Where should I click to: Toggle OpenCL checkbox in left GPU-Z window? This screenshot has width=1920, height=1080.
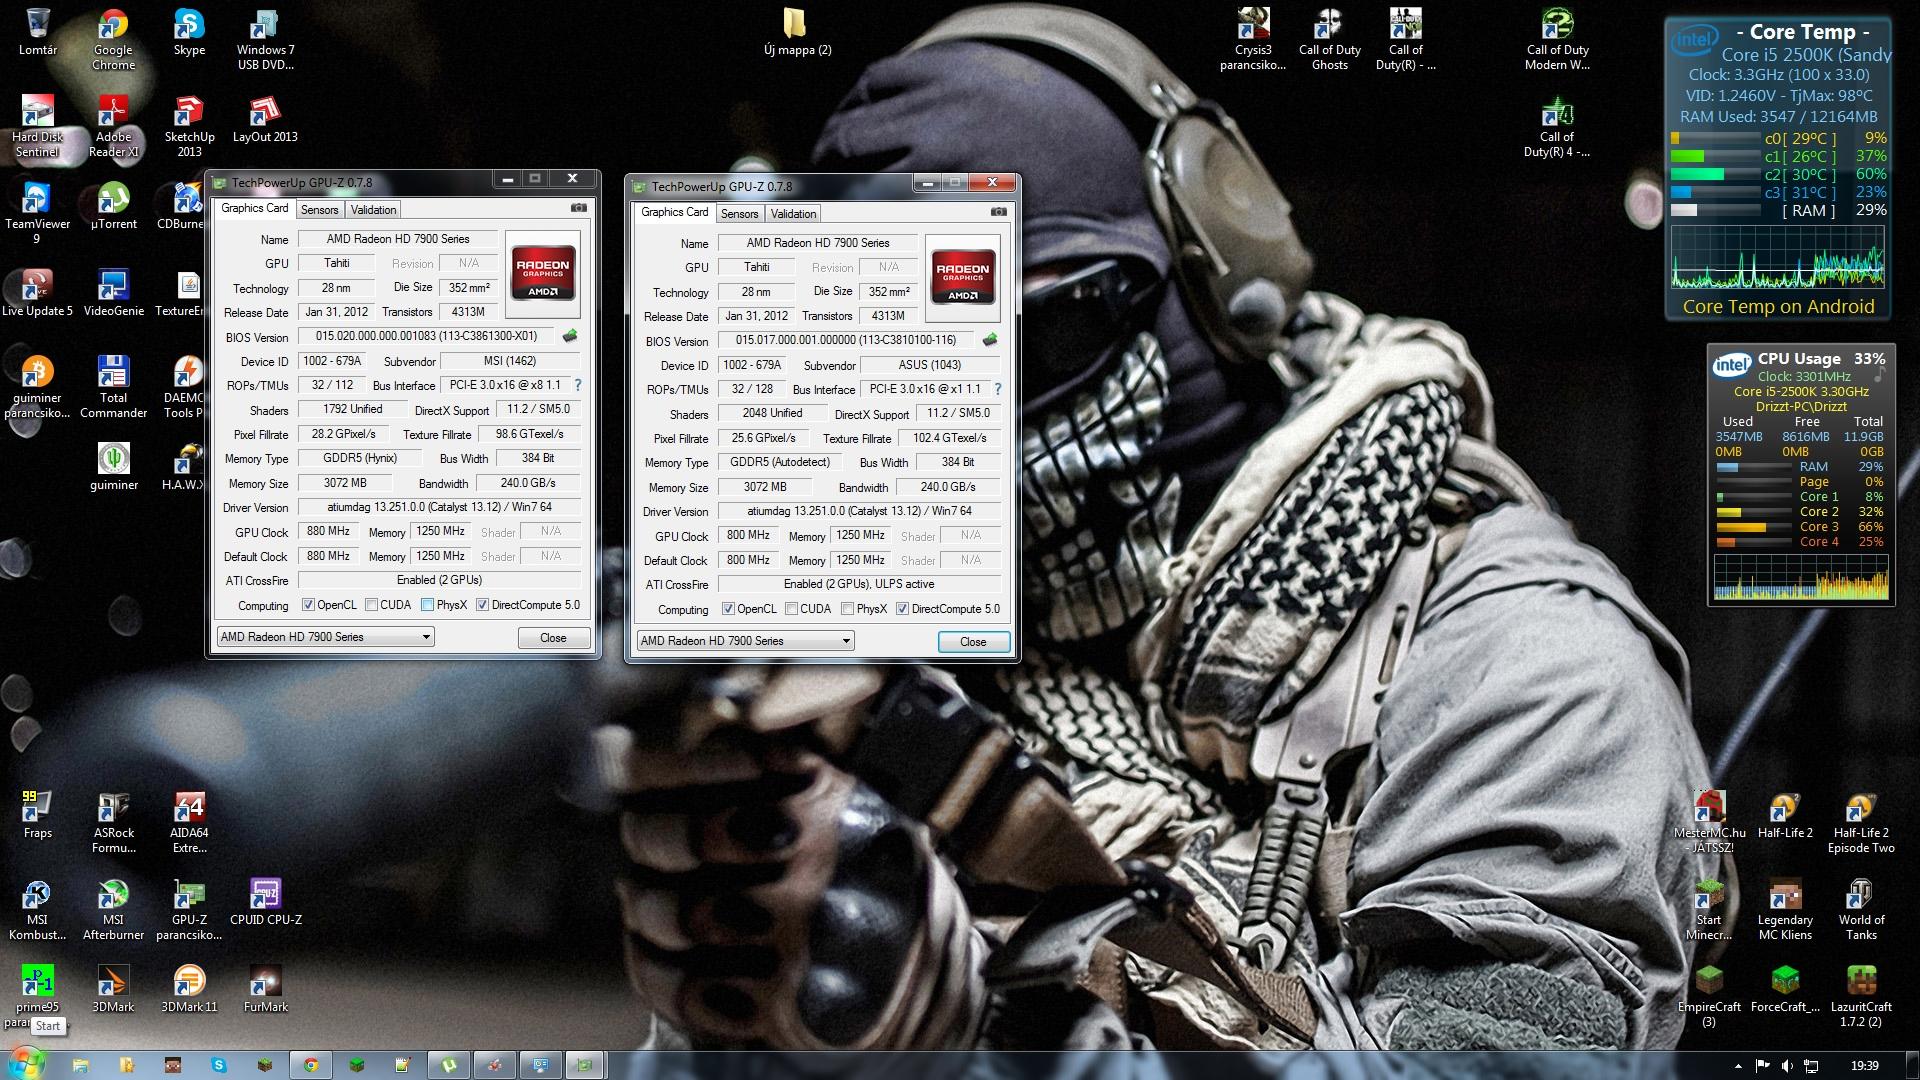coord(309,605)
